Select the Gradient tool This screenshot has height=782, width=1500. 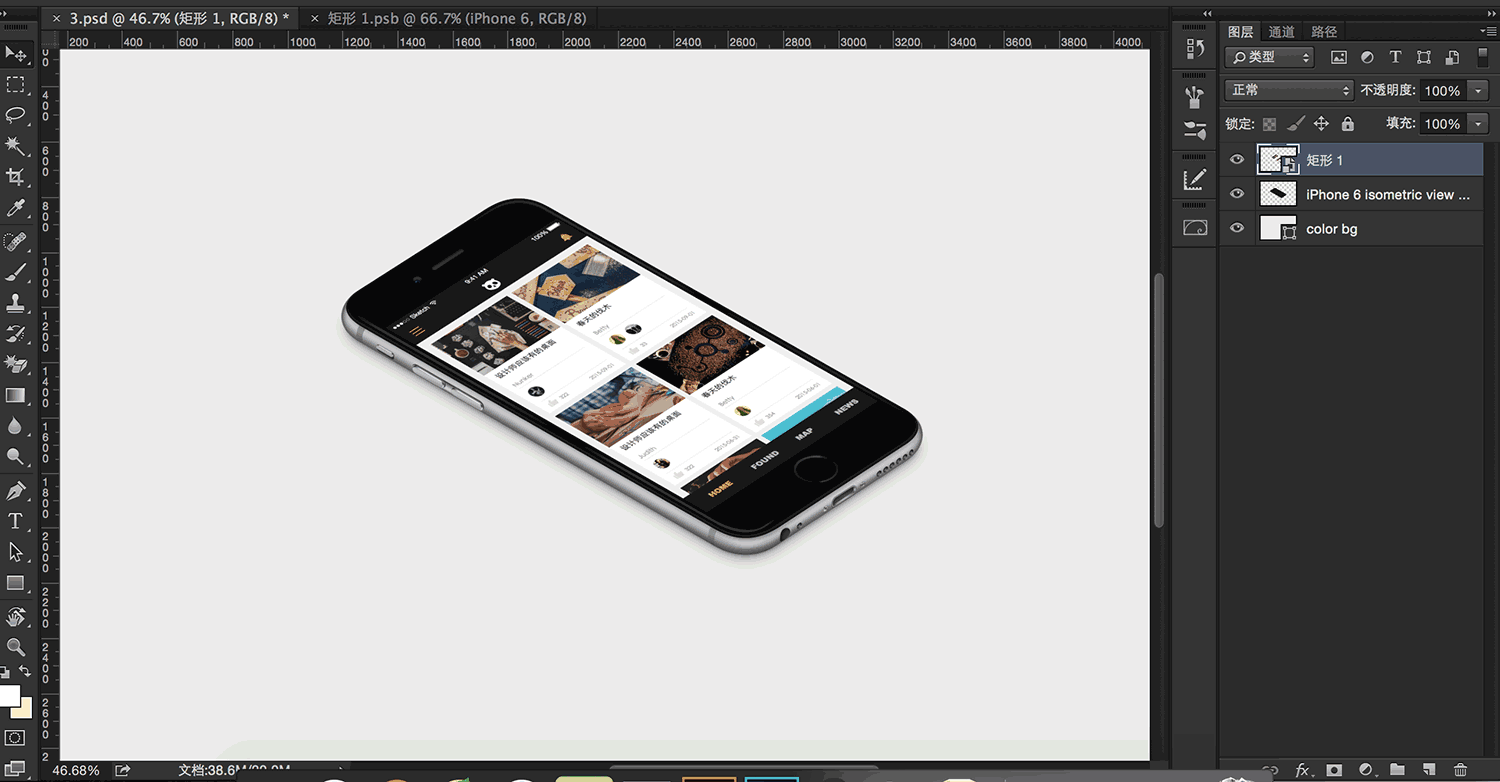(16, 395)
